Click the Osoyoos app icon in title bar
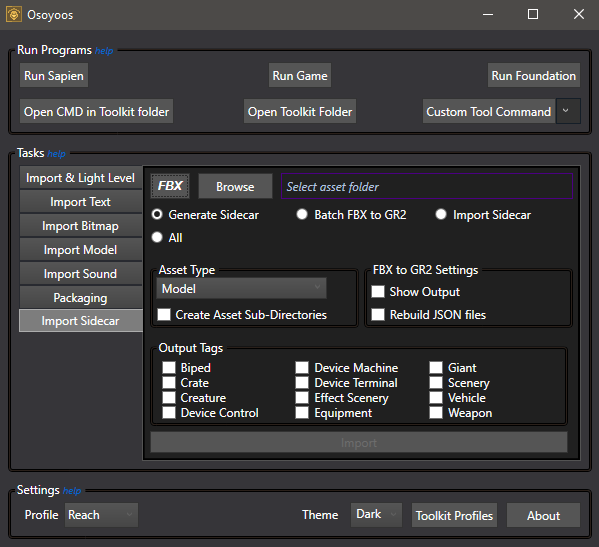The width and height of the screenshot is (599, 547). pos(14,15)
